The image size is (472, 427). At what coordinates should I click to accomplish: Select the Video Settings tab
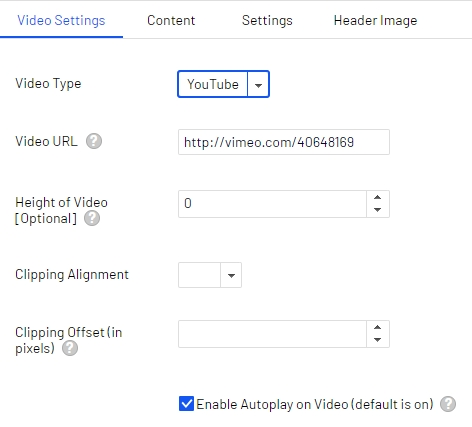[61, 20]
